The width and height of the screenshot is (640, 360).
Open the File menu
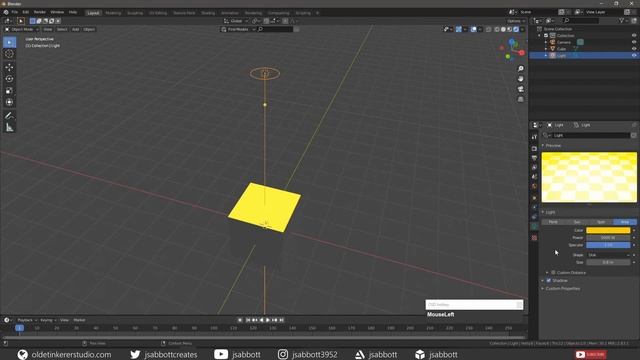[x=15, y=12]
